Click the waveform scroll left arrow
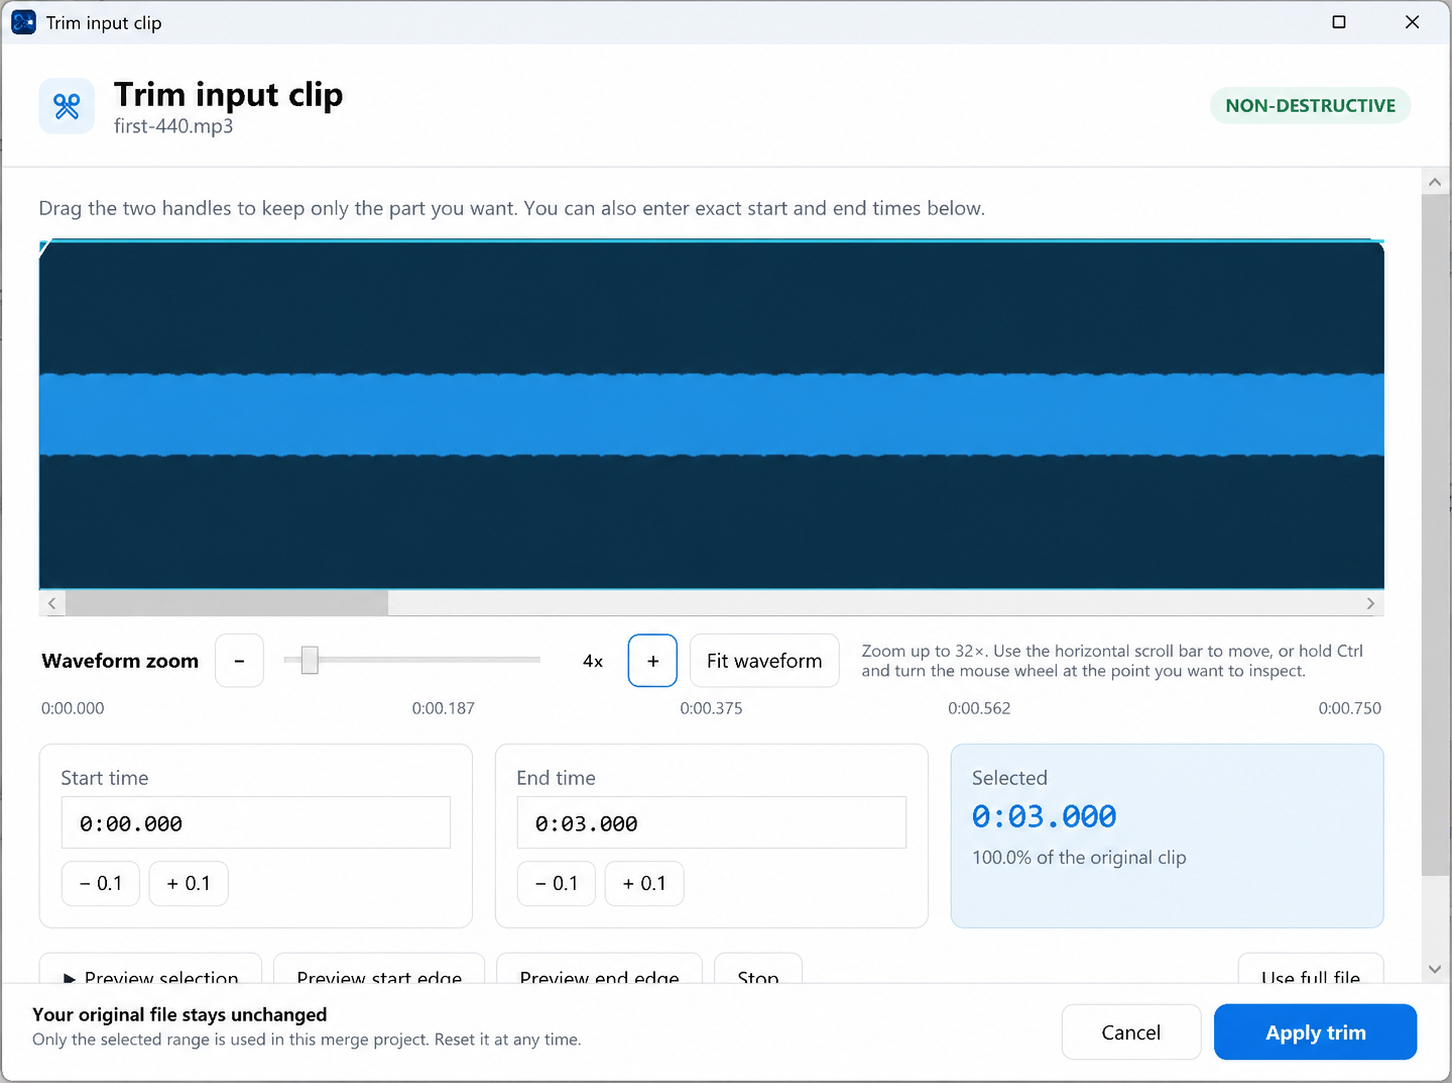 tap(52, 603)
